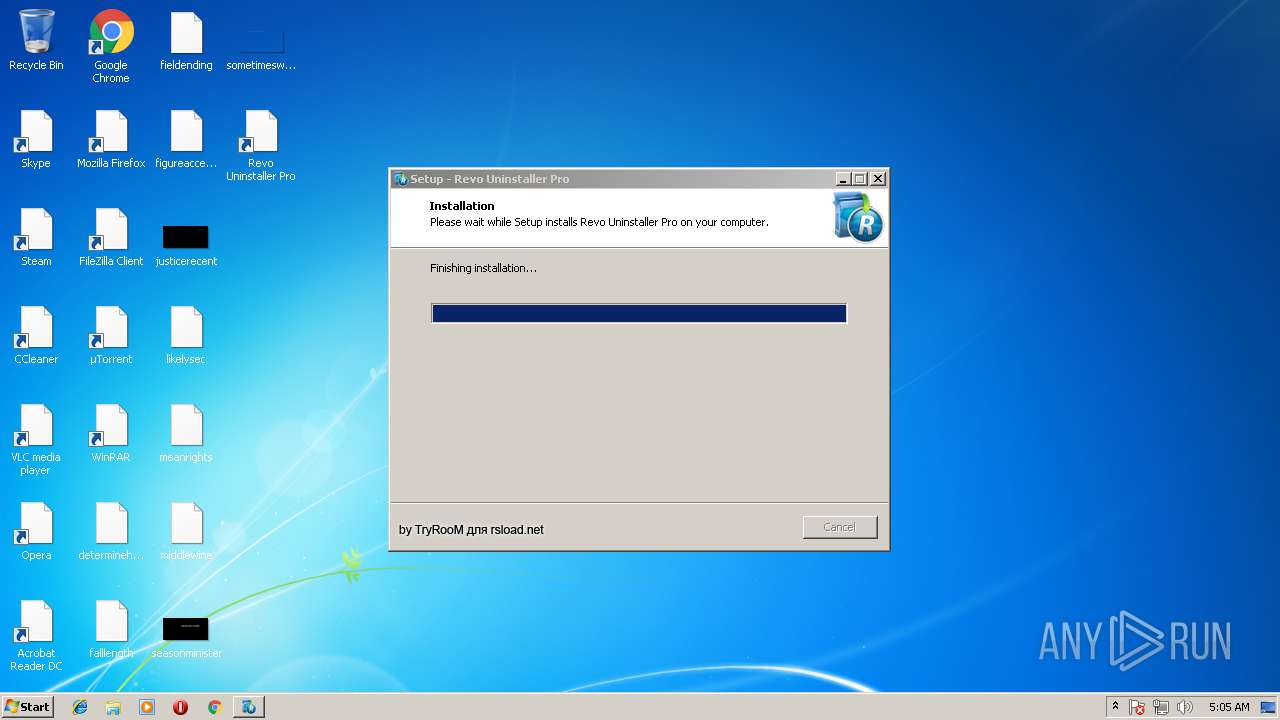
Task: Open Revo Uninstaller Pro desktop shortcut
Action: pyautogui.click(x=261, y=146)
